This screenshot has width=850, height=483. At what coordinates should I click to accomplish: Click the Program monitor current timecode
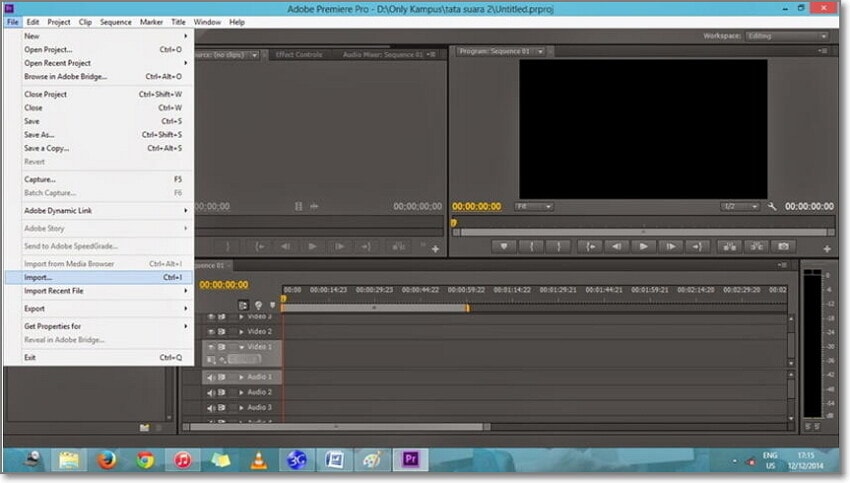(x=476, y=207)
